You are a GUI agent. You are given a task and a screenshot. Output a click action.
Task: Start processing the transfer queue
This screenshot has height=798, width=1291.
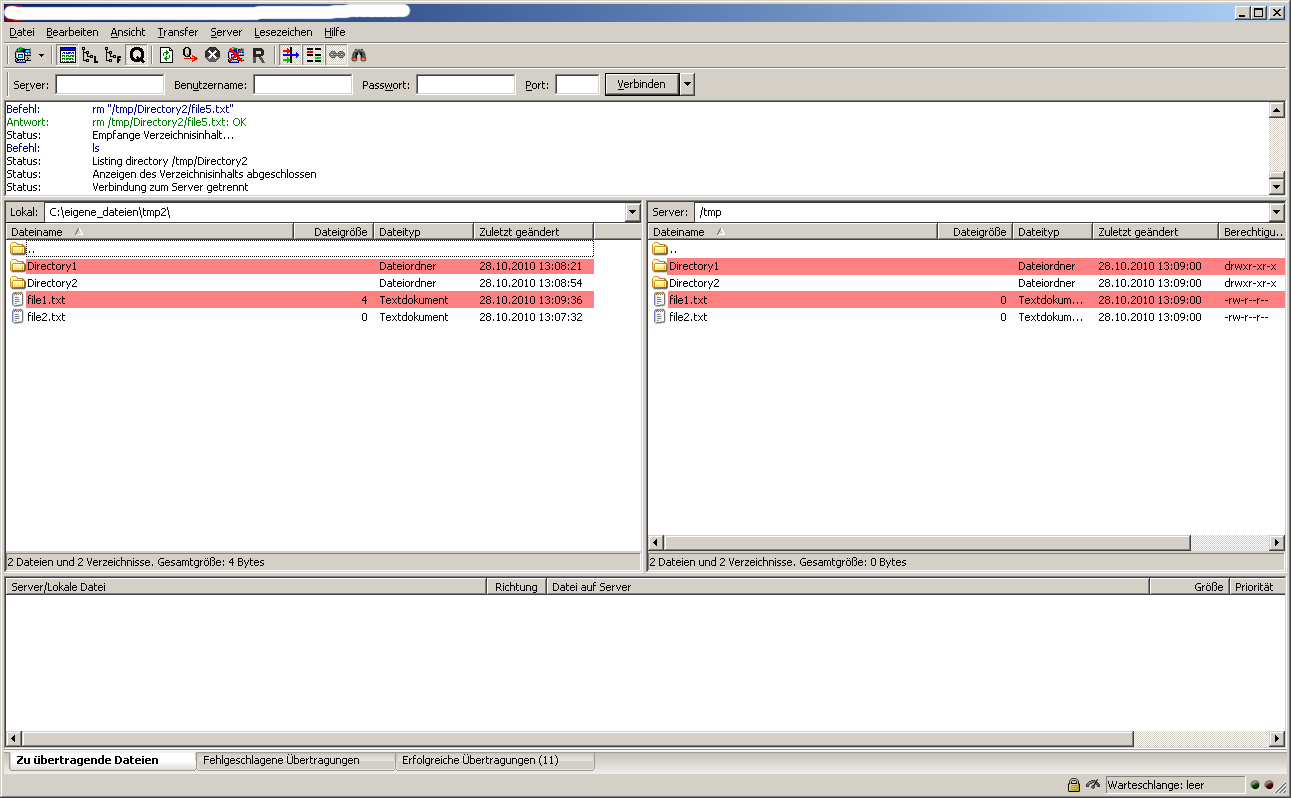[x=189, y=55]
